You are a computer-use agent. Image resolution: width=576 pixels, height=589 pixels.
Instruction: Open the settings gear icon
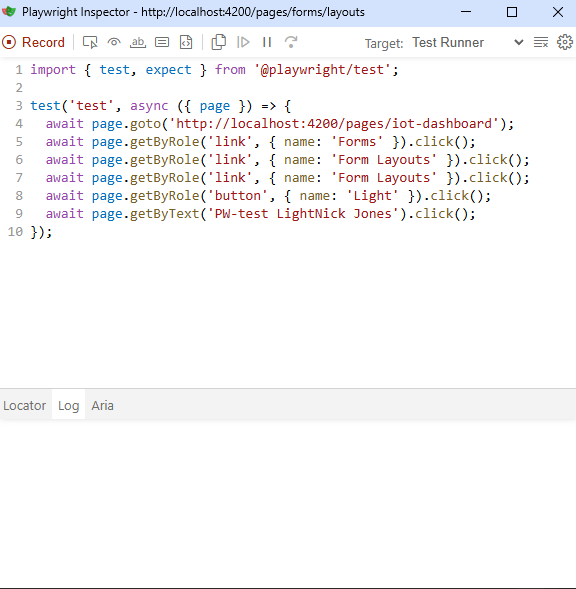565,42
